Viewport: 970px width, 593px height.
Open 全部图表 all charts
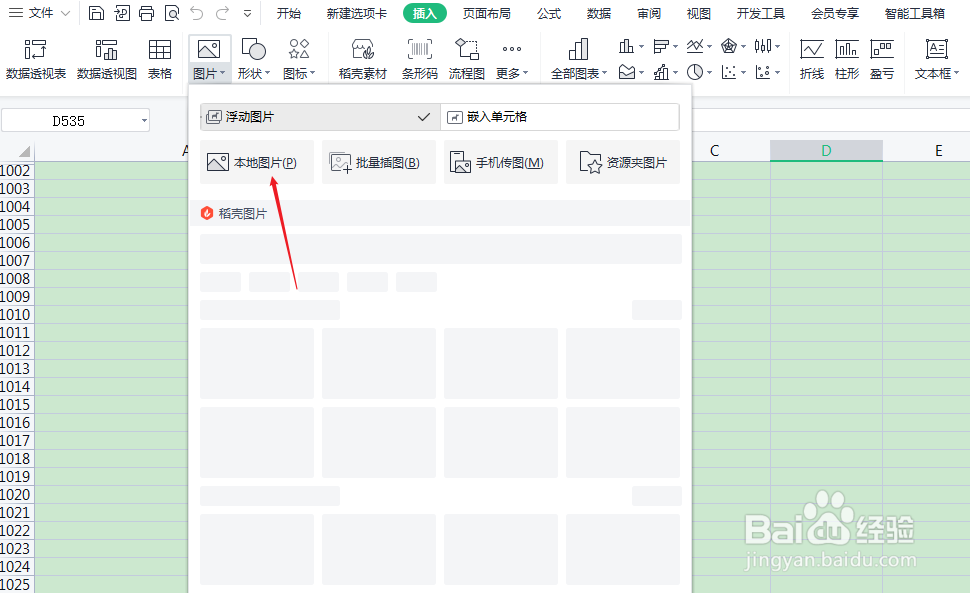578,59
